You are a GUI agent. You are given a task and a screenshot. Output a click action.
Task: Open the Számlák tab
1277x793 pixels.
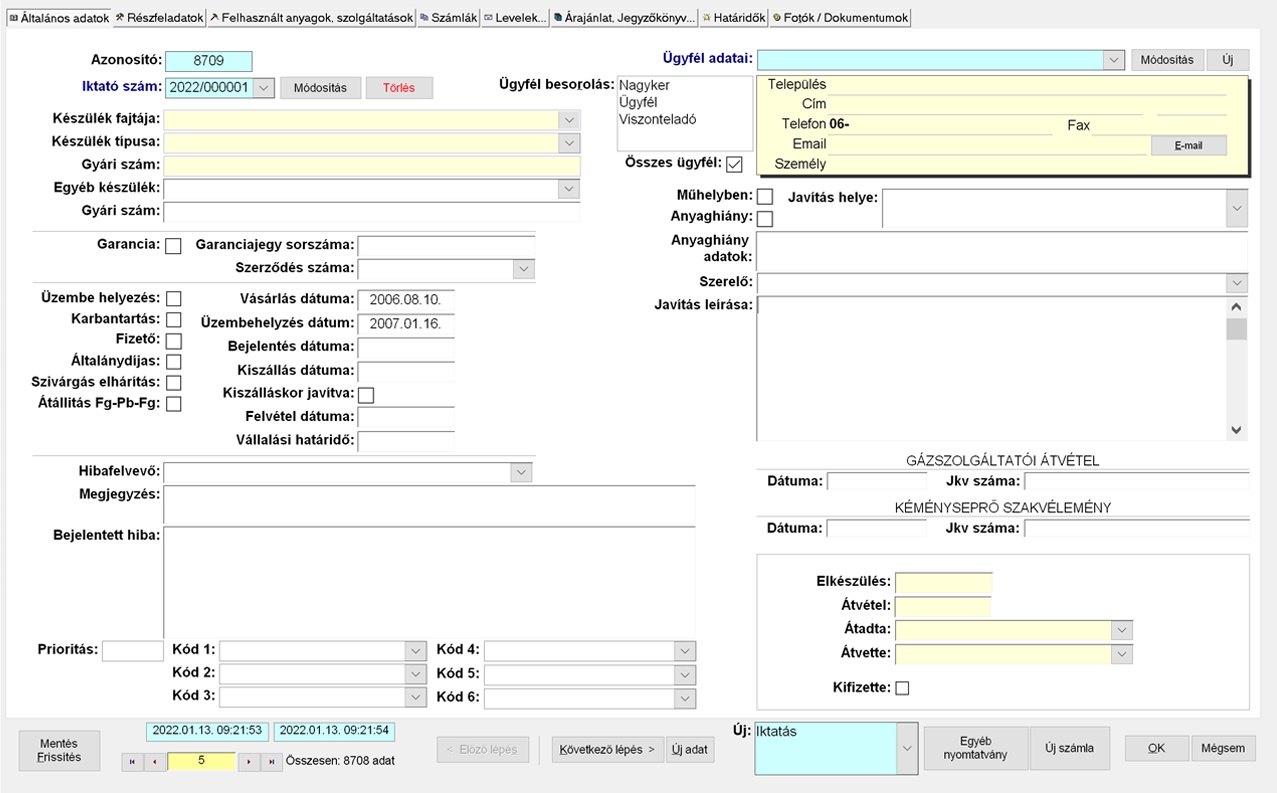[x=448, y=18]
